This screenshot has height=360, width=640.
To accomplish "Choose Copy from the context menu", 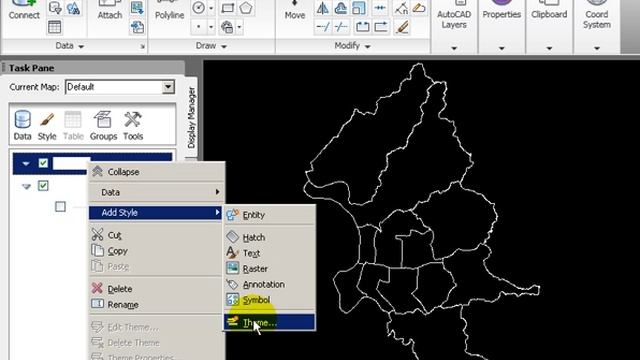I will click(x=157, y=251).
